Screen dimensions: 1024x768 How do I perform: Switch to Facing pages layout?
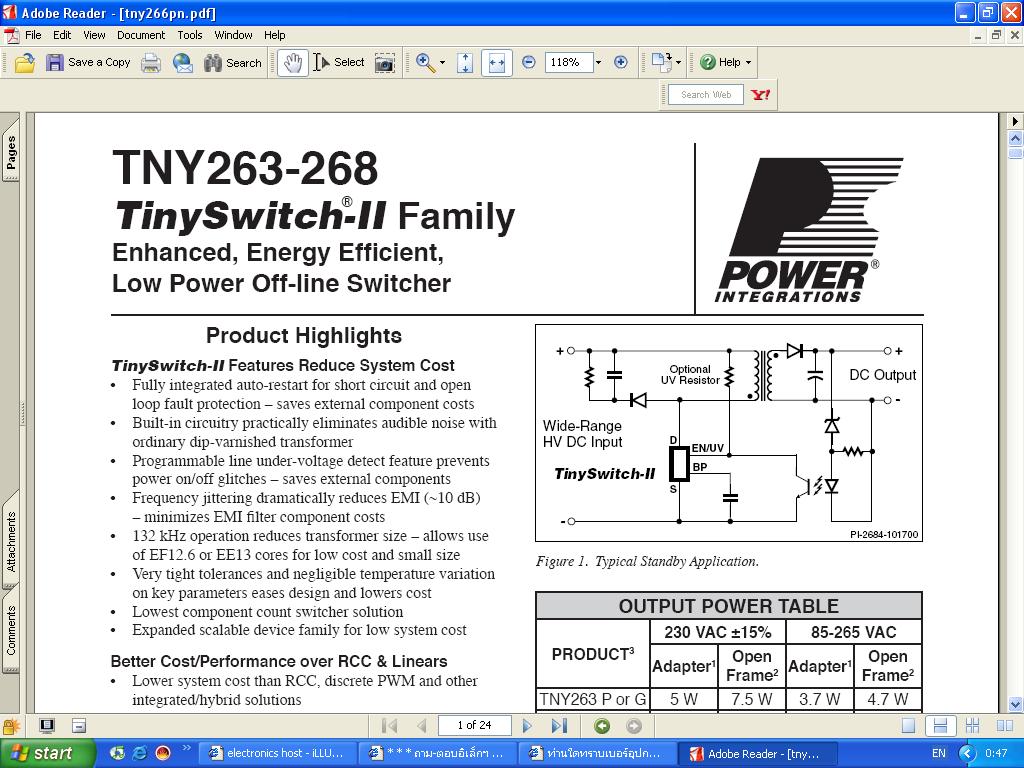pos(1005,726)
